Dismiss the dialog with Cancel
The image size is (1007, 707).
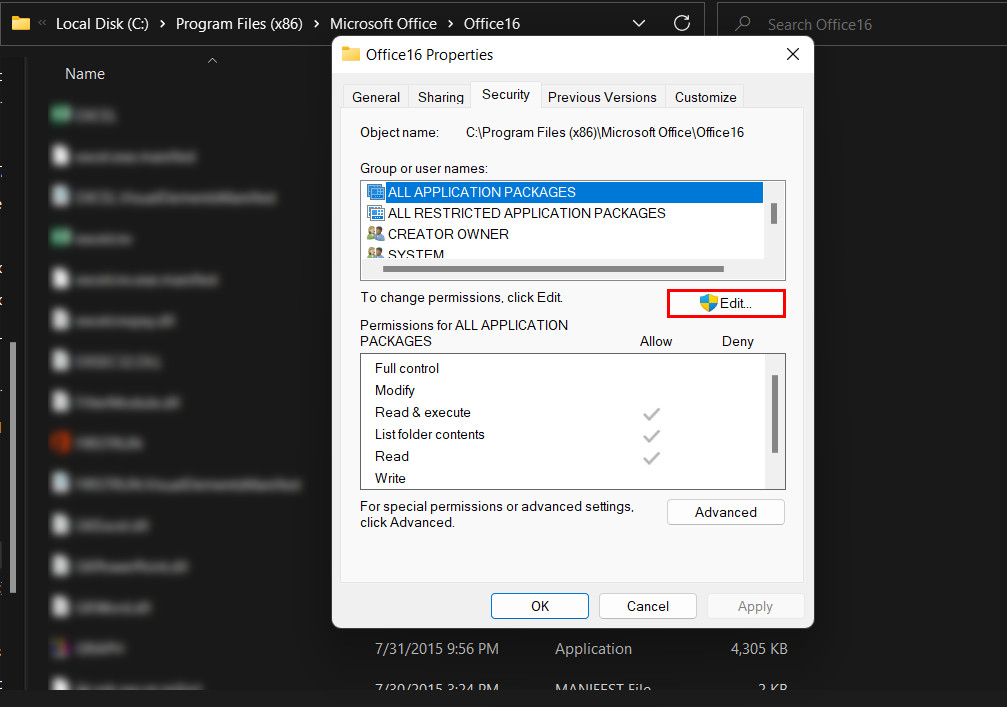[x=647, y=606]
